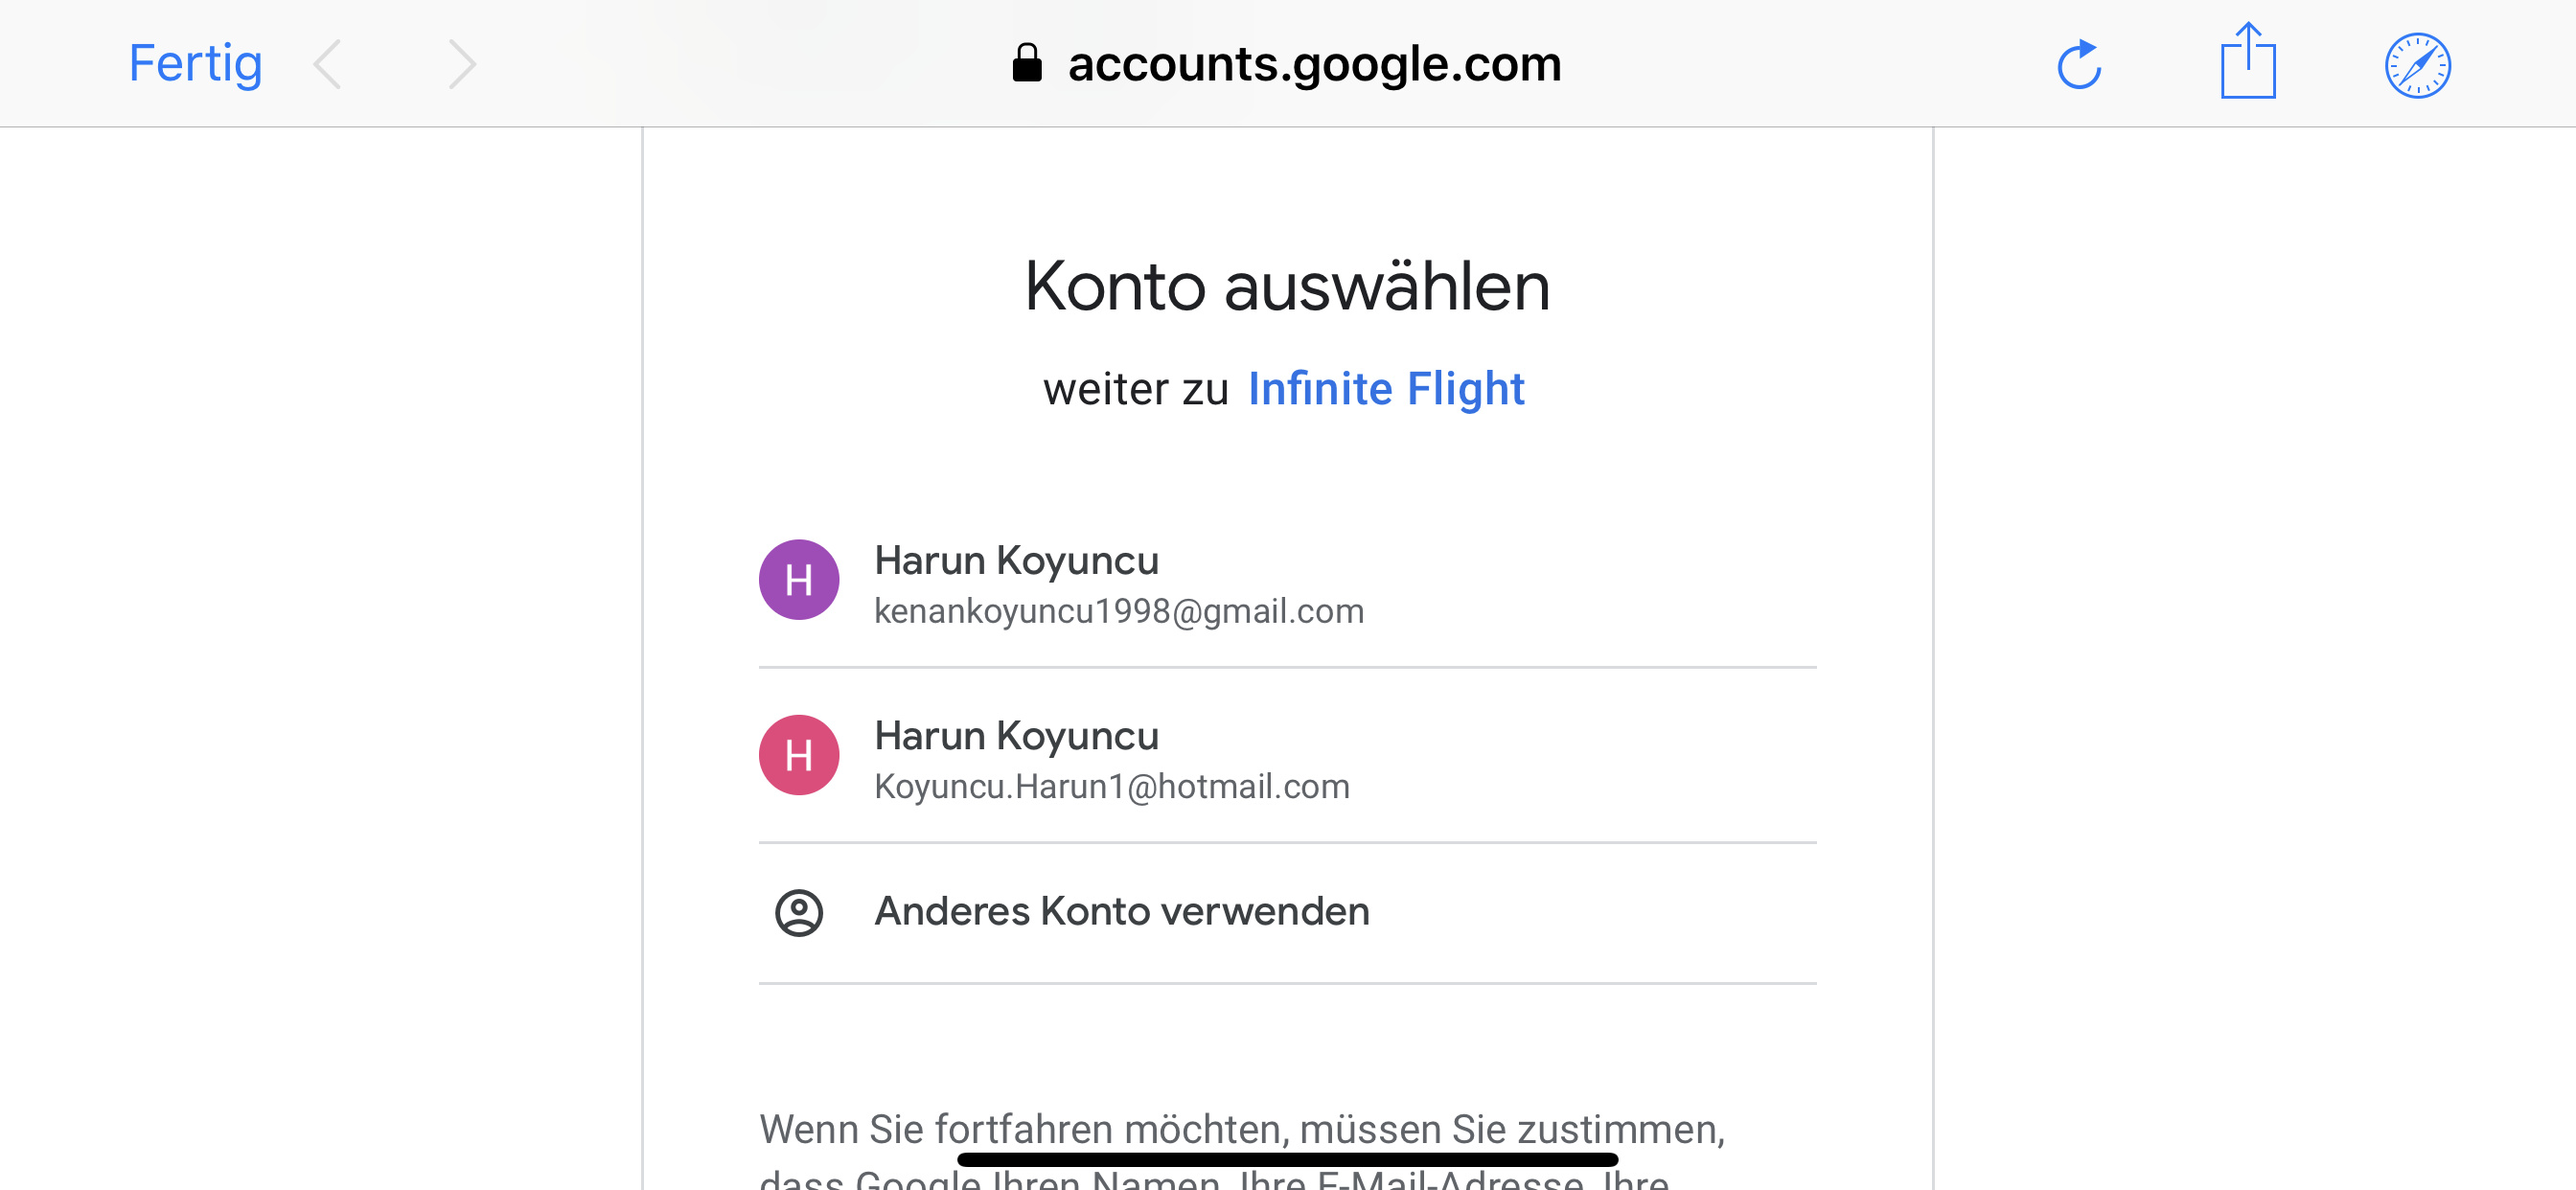Go forward with the right chevron
The image size is (2576, 1190).
coord(461,65)
